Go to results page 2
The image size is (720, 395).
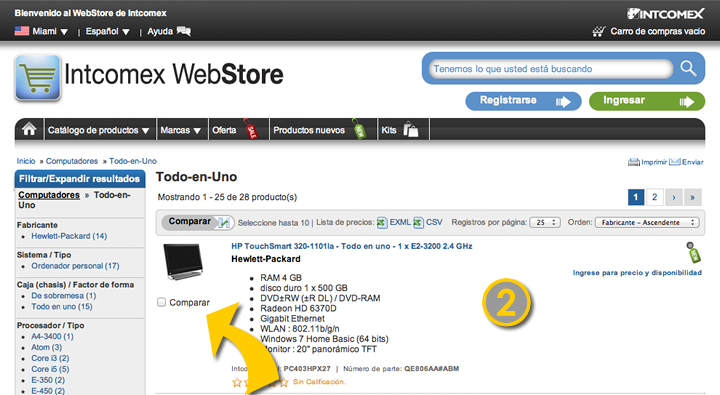point(655,197)
